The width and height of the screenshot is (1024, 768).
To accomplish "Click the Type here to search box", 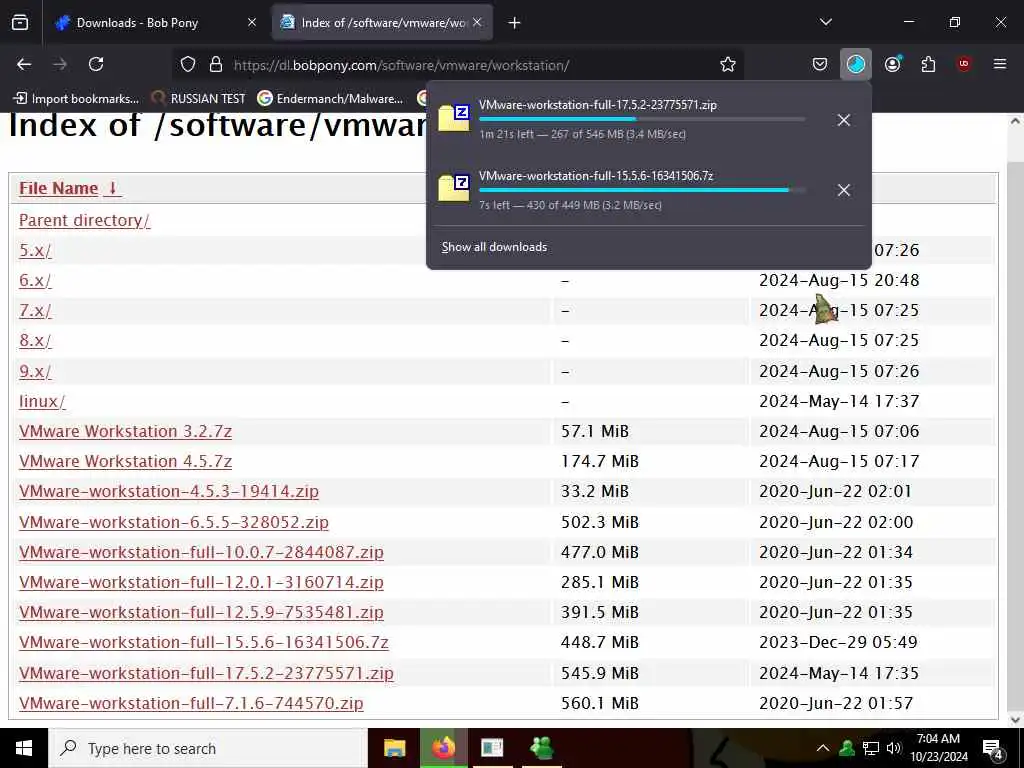I will [208, 748].
